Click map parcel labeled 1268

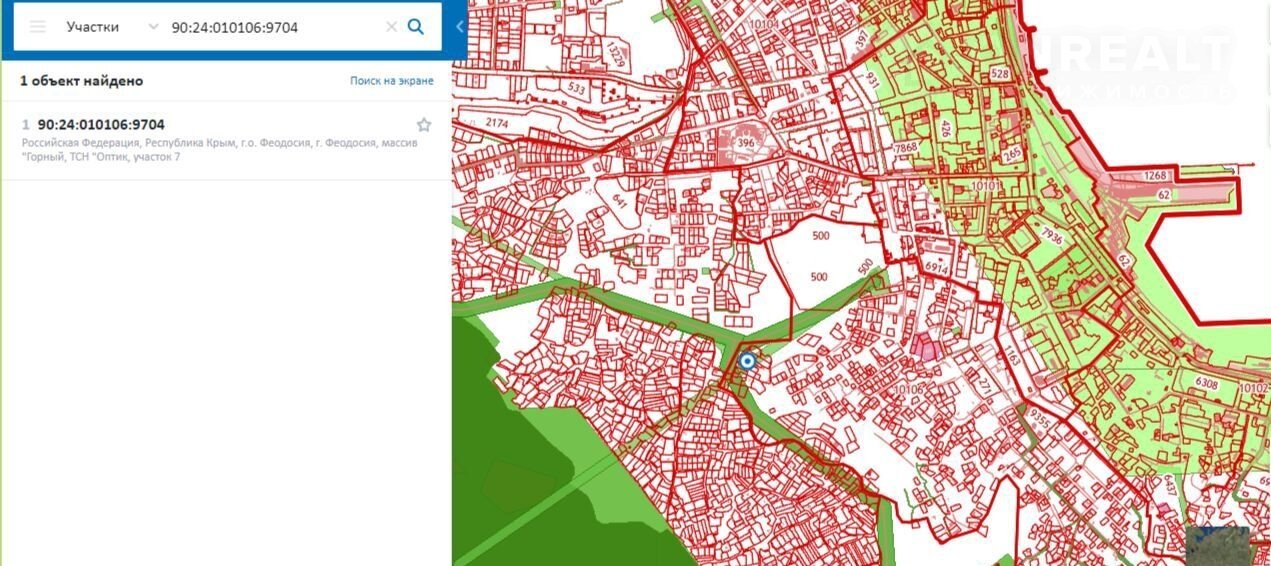(1156, 176)
